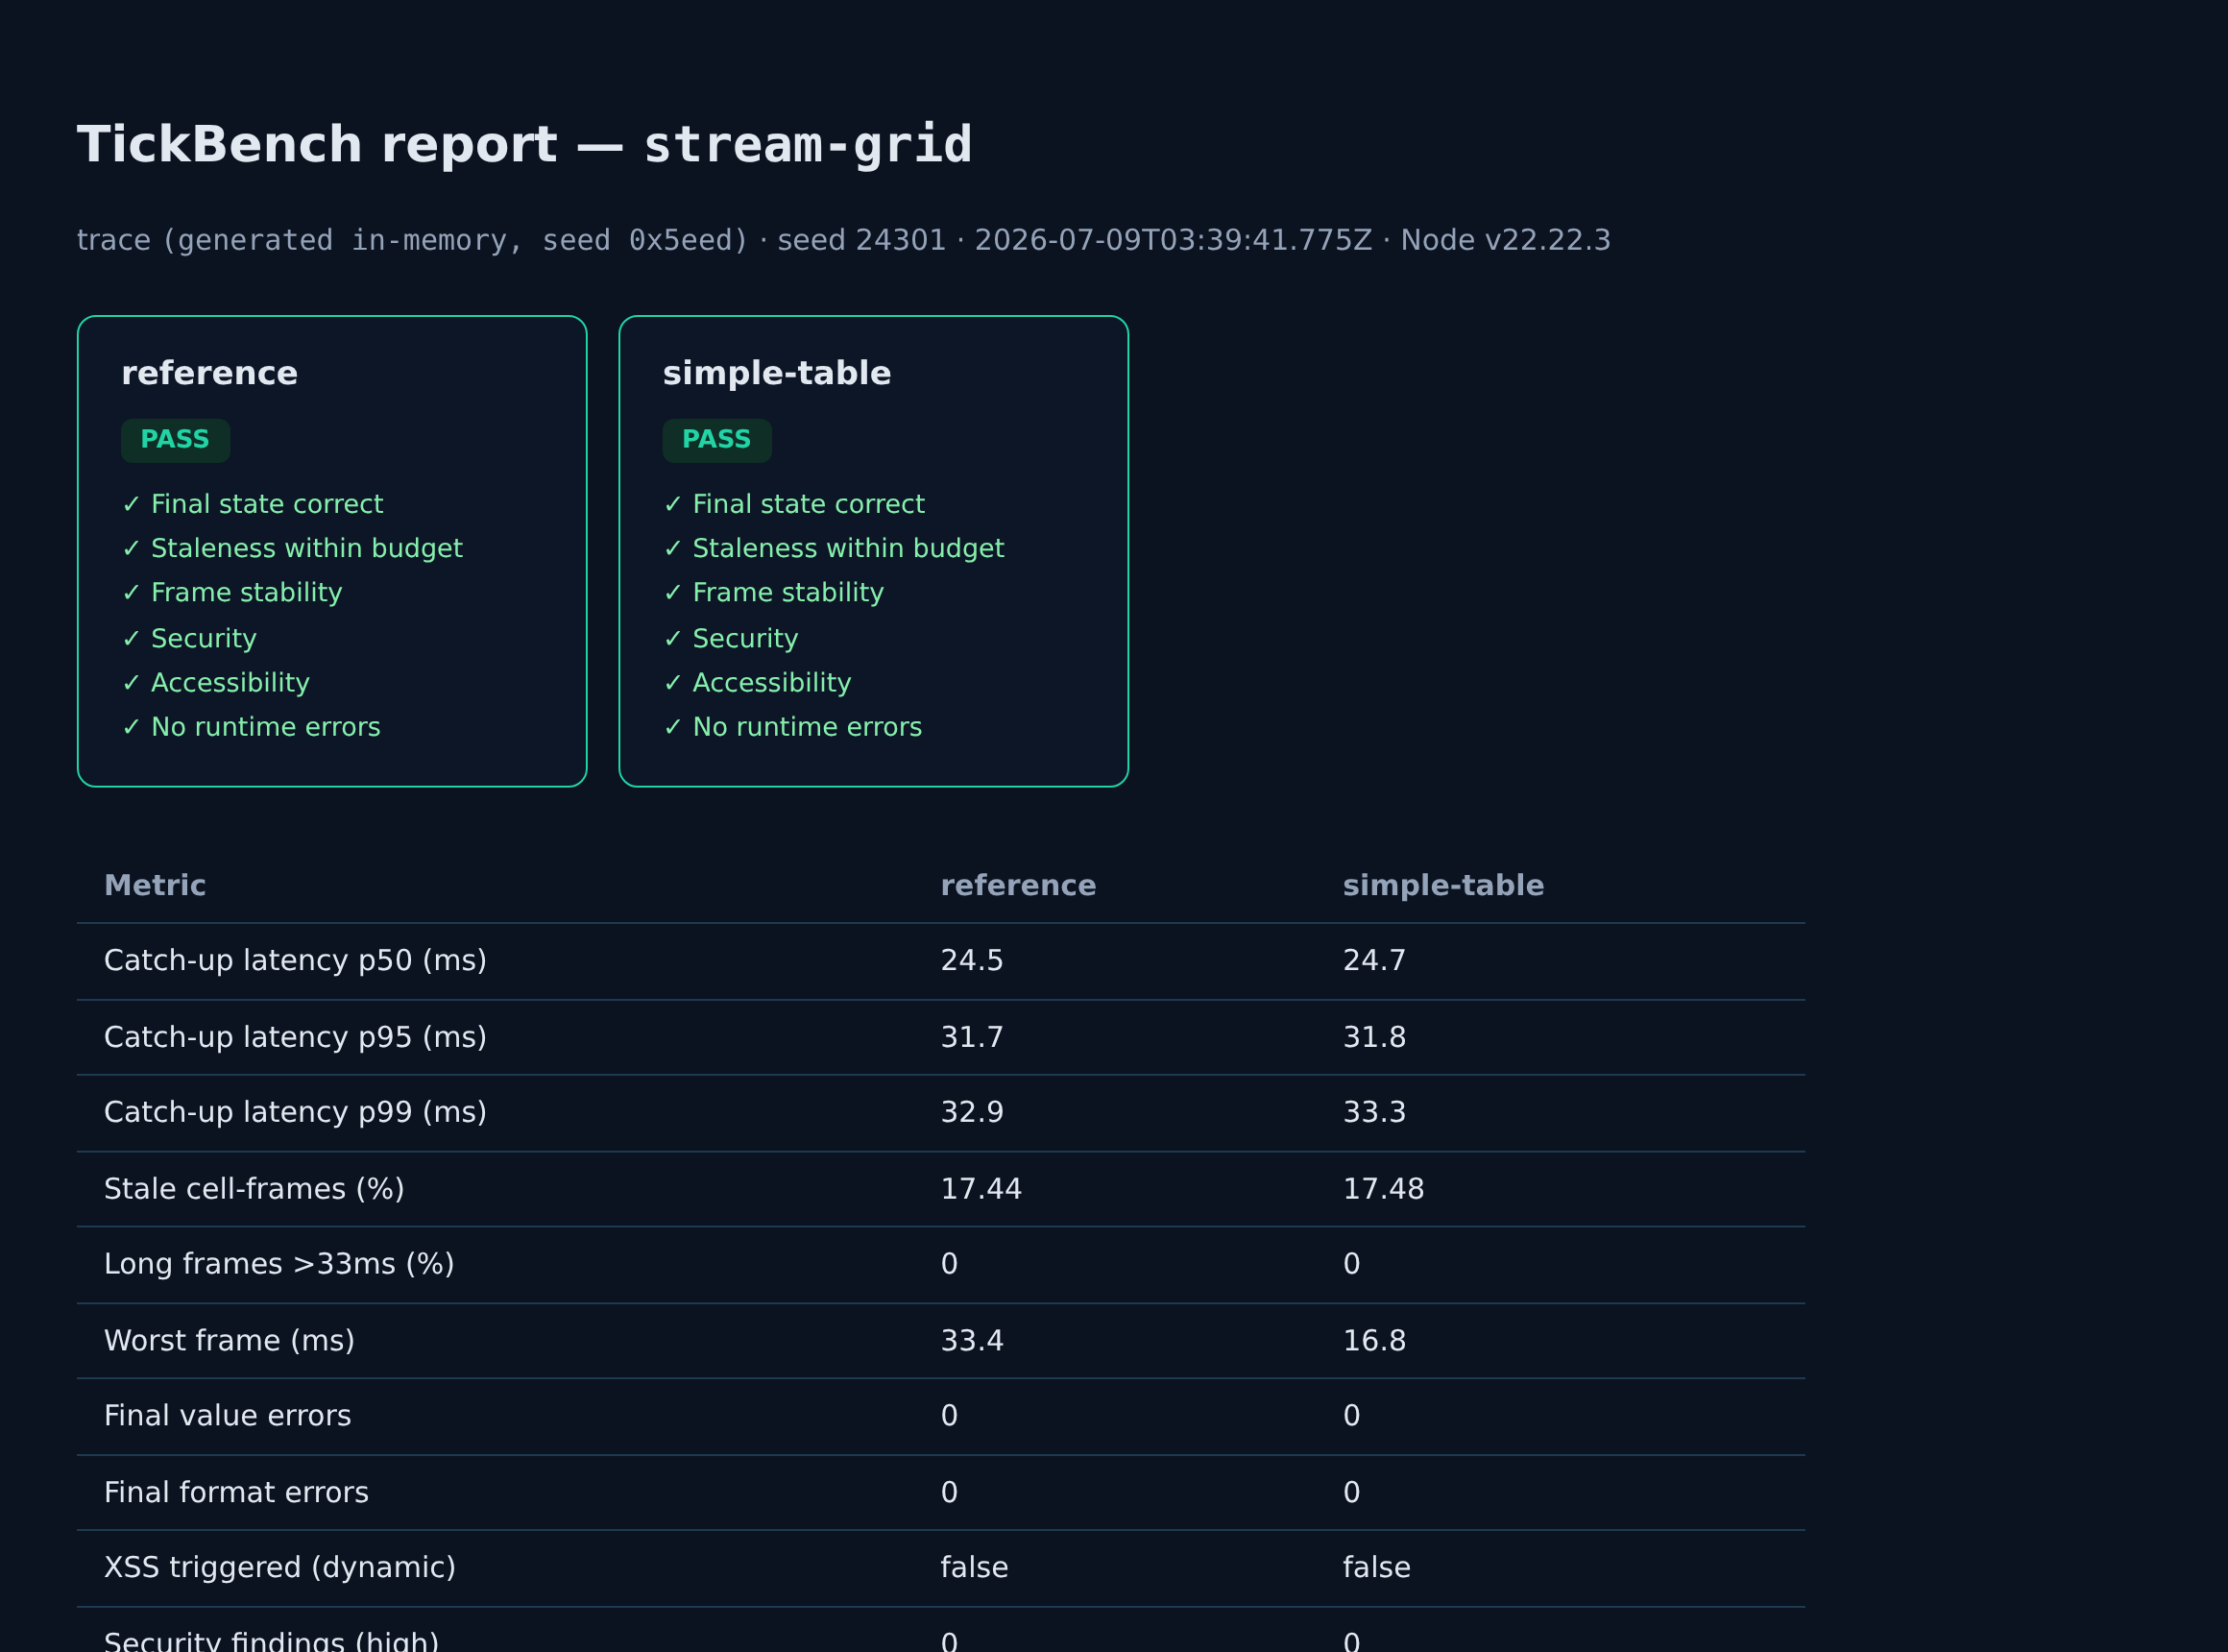Click 'Security' check in reference card
This screenshot has height=1652, width=2228.
189,638
